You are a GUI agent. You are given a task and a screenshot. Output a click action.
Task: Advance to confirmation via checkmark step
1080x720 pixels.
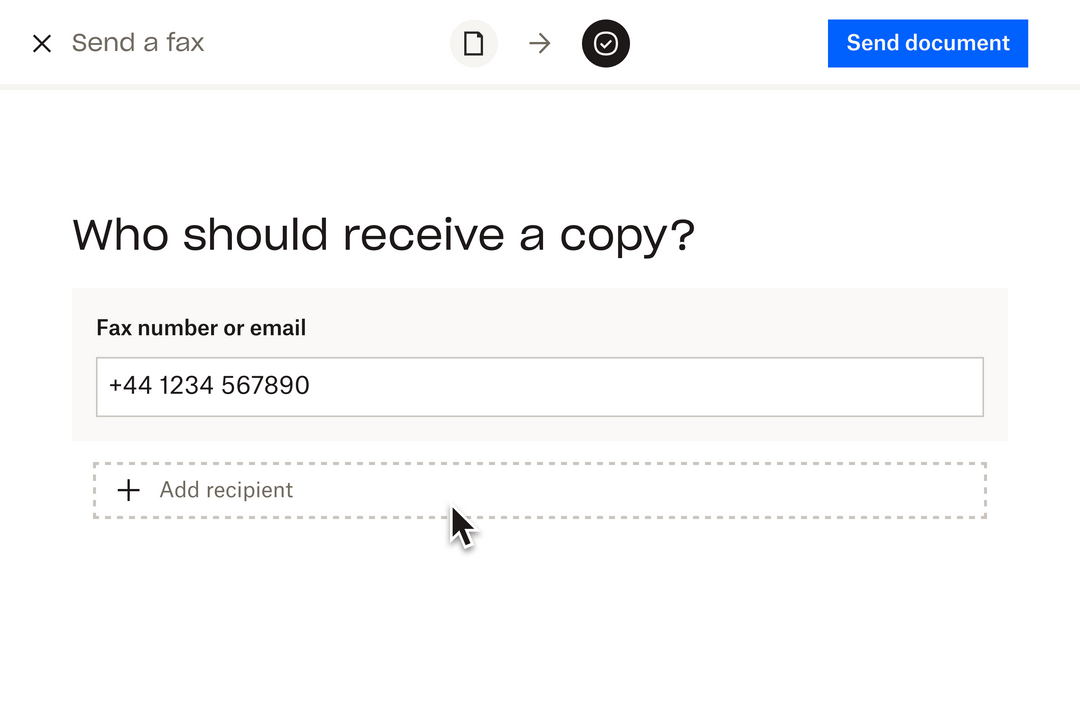point(605,43)
